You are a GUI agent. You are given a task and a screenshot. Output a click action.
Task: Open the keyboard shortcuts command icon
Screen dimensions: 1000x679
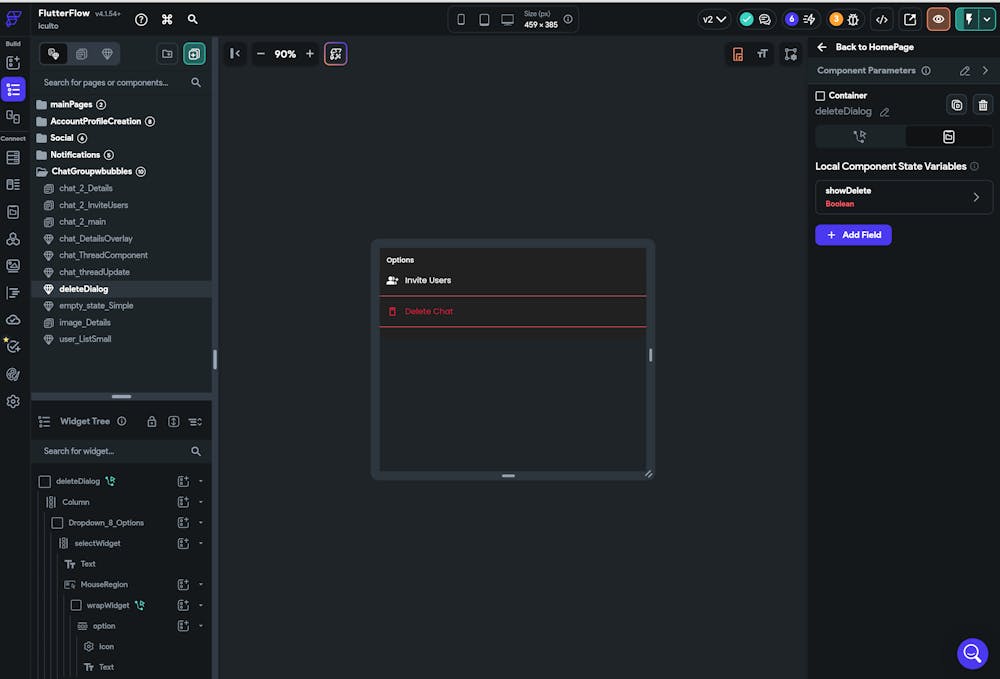pyautogui.click(x=167, y=19)
